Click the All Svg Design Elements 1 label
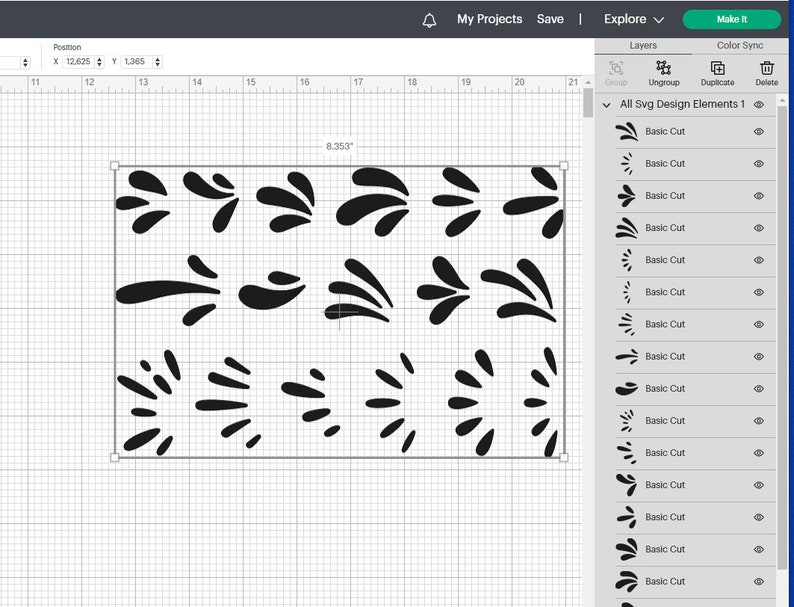This screenshot has height=607, width=794. [682, 104]
